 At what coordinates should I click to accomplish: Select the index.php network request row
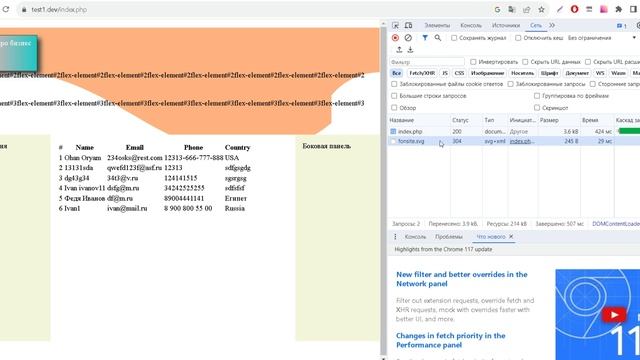513,131
